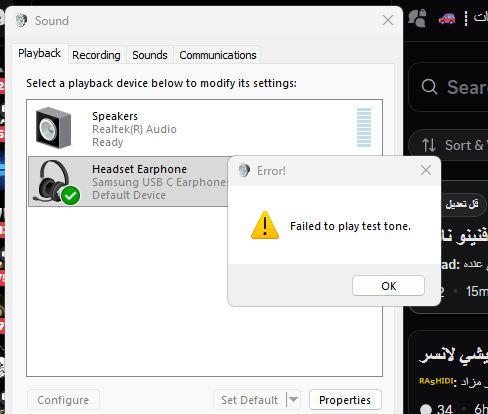Viewport: 488px width, 414px height.
Task: Click the red car icon in background toolbar
Action: tap(447, 18)
